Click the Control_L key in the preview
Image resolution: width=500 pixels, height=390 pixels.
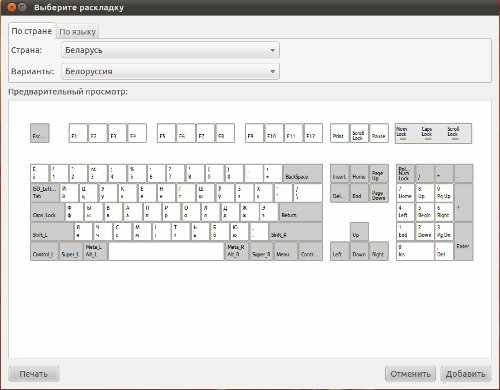click(x=44, y=251)
